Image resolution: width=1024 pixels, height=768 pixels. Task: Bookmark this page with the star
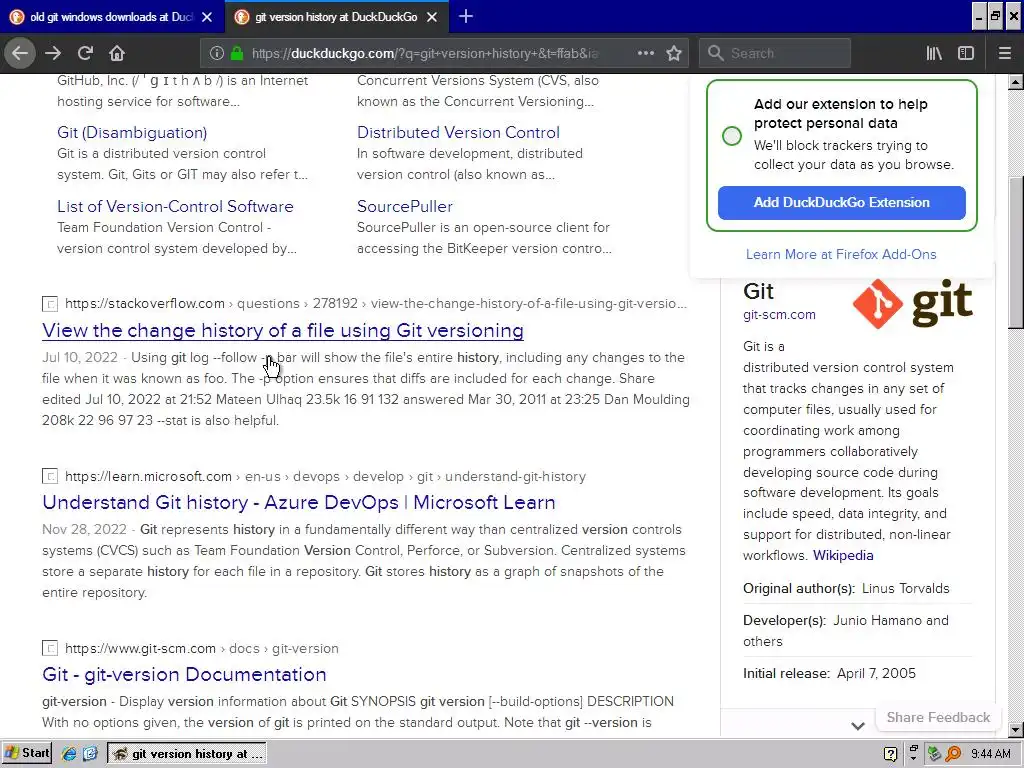674,53
